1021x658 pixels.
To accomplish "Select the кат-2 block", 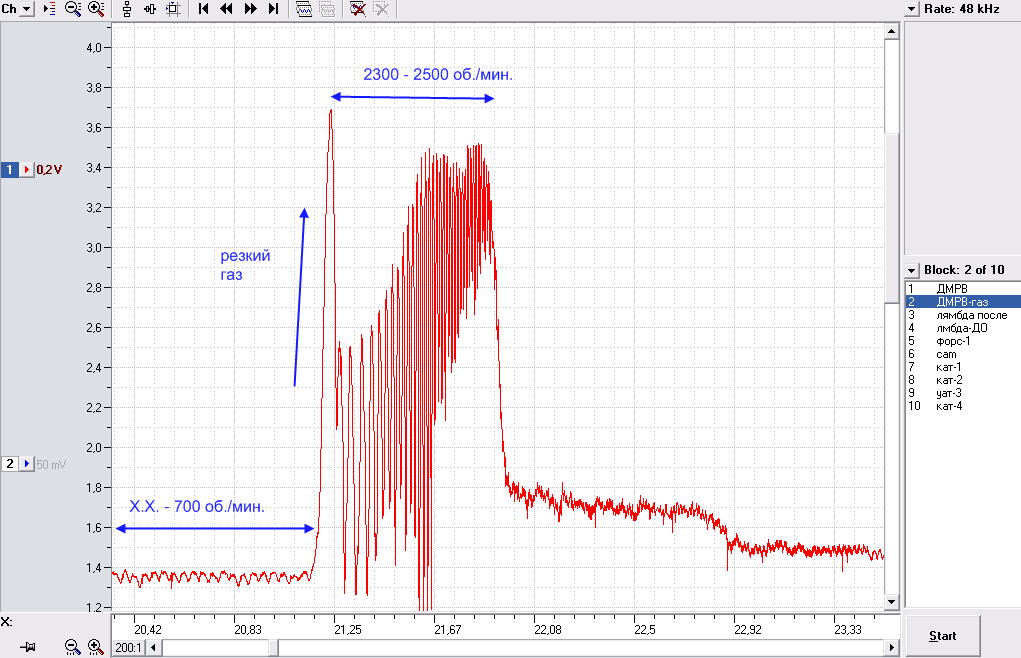I will [x=962, y=380].
